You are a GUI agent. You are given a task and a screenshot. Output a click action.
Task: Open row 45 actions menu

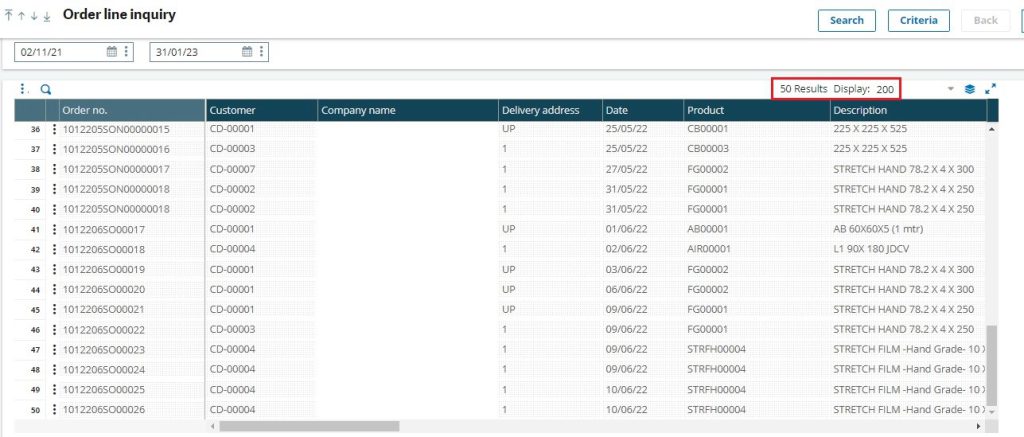point(54,309)
